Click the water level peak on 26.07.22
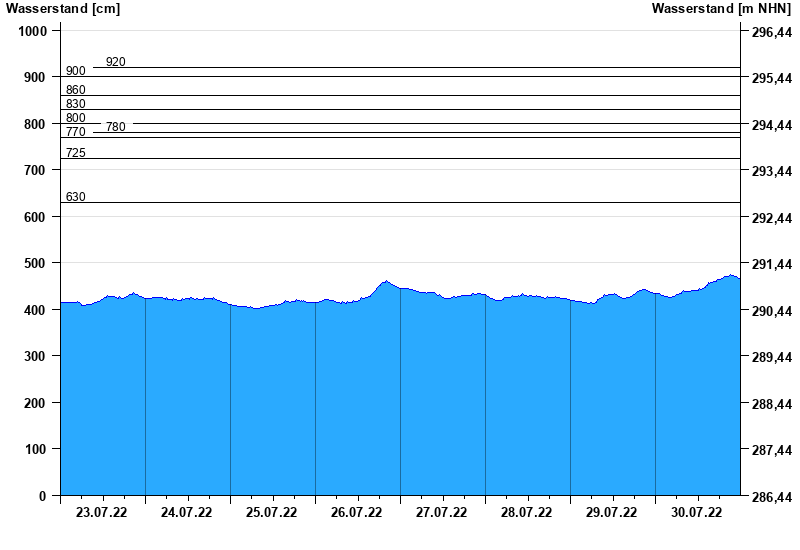Screen dimensions: 800x550 386,281
